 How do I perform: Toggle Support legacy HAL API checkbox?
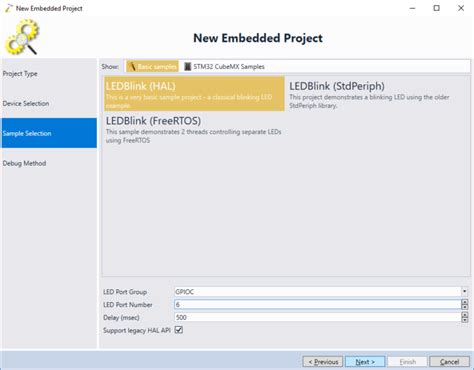point(179,330)
